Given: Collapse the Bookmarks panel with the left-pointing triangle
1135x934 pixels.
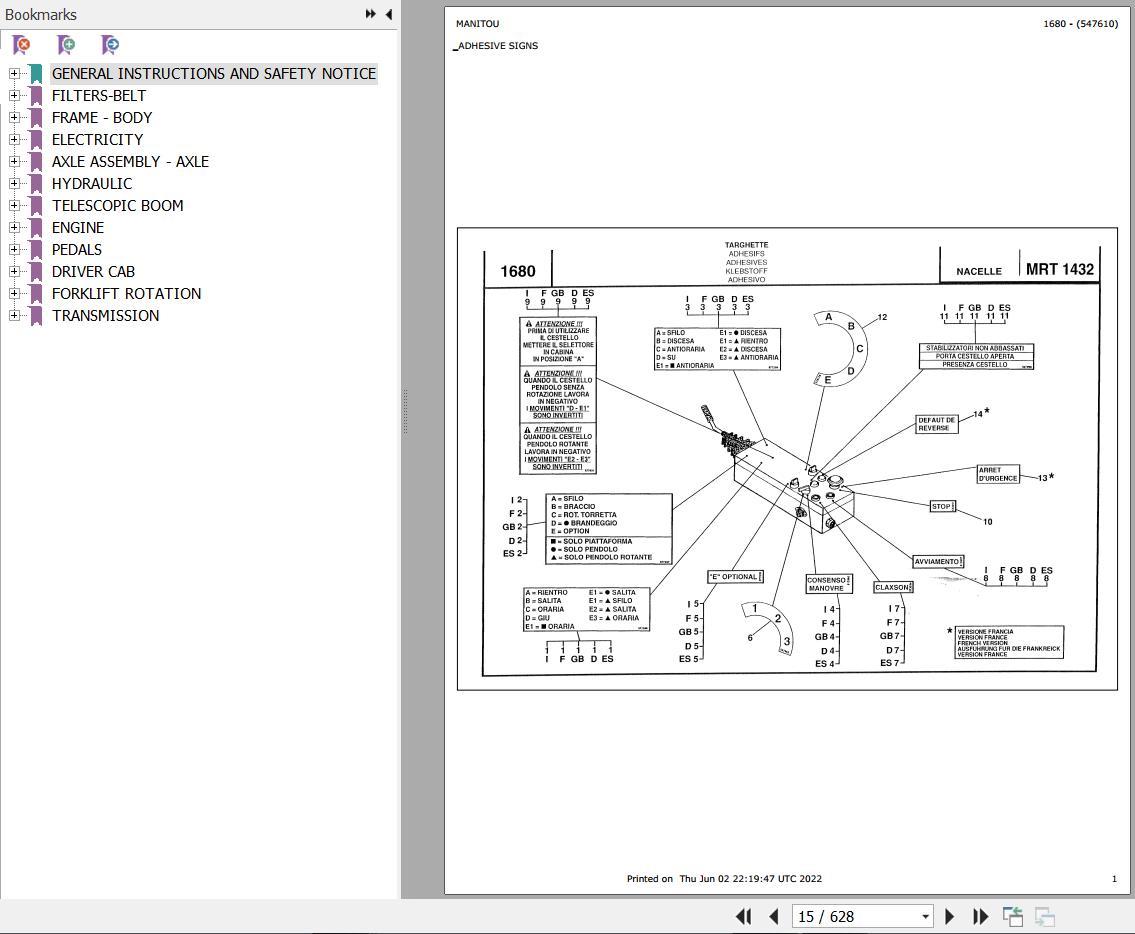Looking at the screenshot, I should coord(389,14).
